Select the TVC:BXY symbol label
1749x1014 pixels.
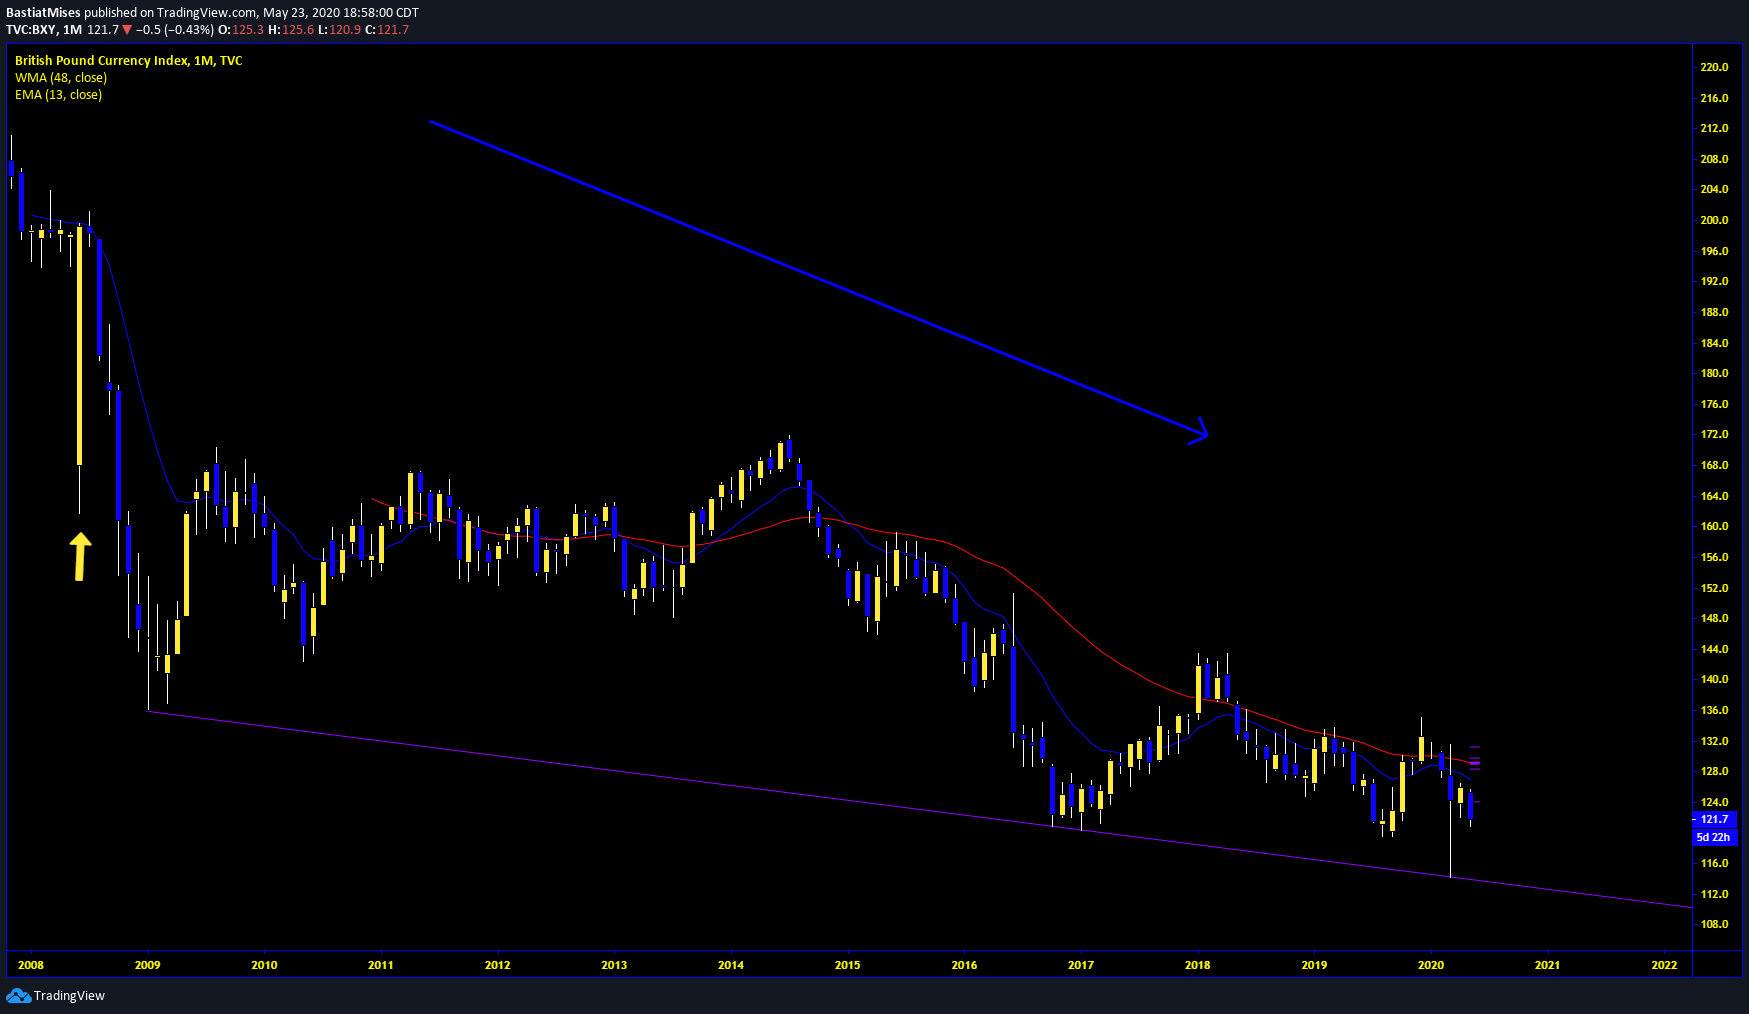coord(31,30)
